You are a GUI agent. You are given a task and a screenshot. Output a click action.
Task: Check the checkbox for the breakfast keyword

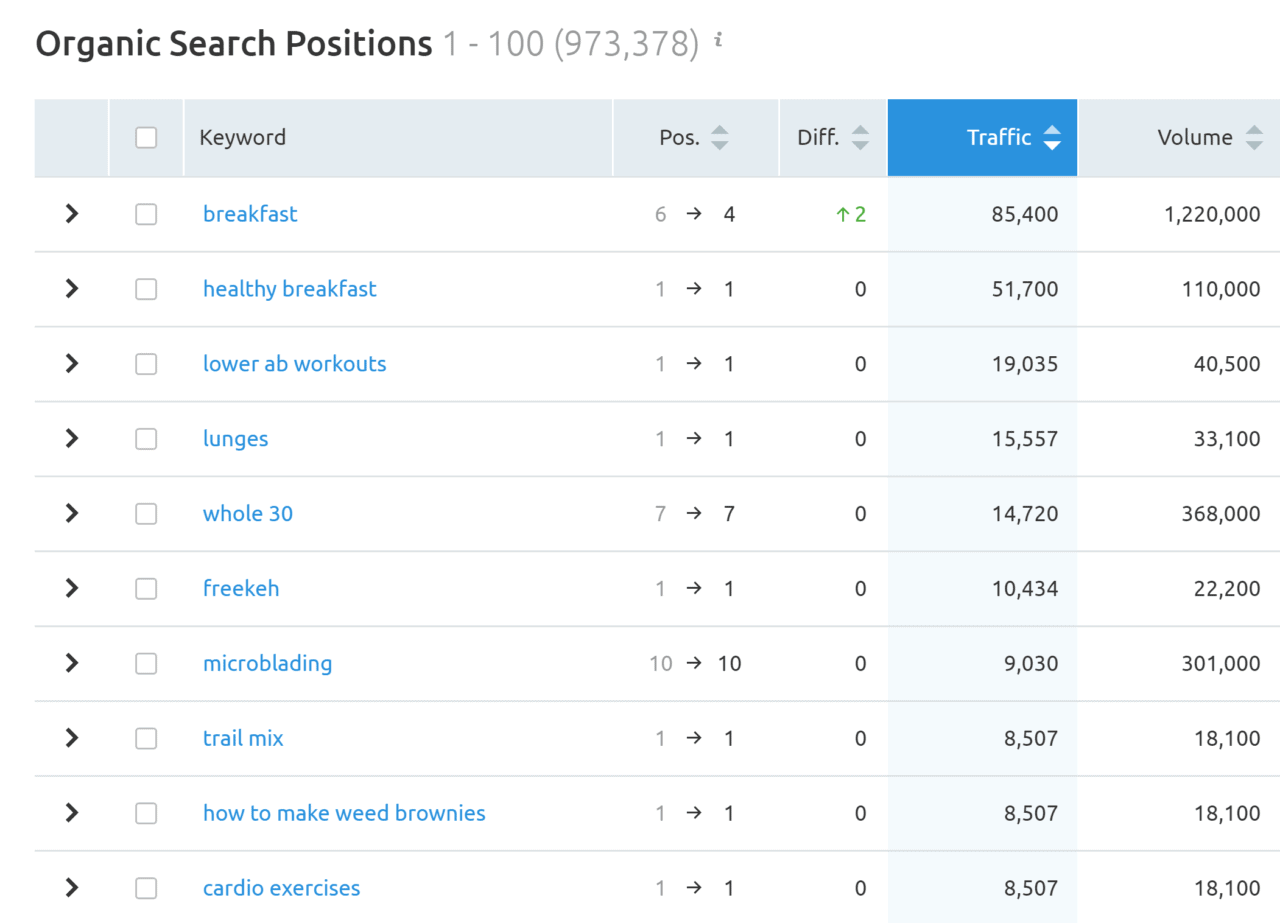click(x=145, y=213)
